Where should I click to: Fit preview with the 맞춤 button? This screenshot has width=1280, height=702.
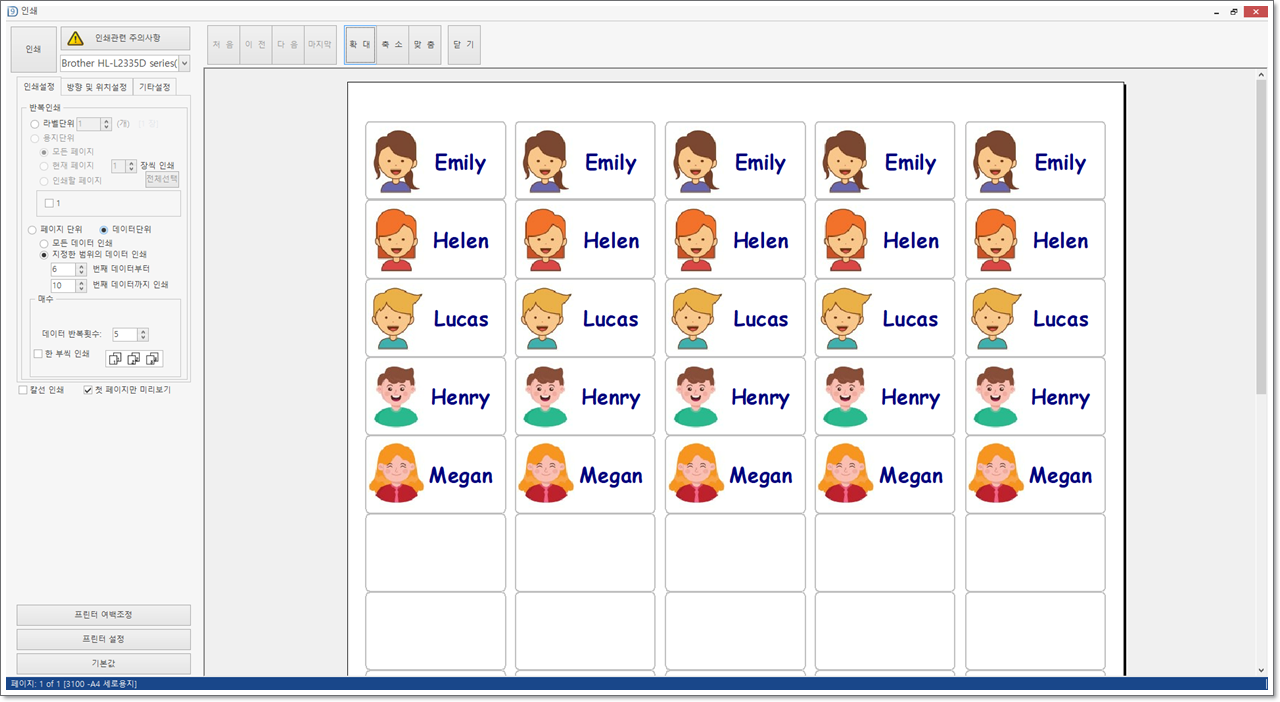pos(425,45)
